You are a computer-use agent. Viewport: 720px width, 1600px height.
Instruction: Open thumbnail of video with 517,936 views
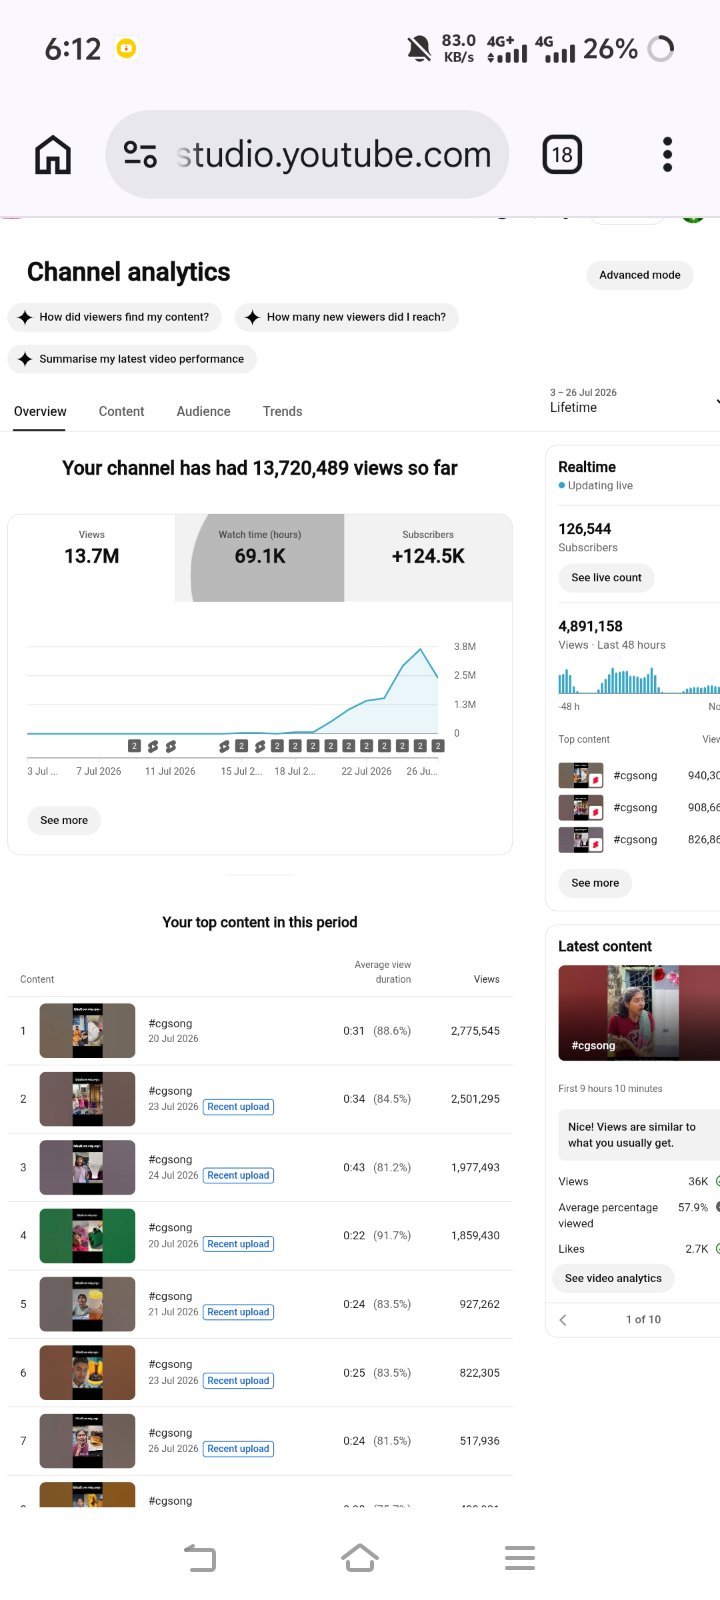point(87,1441)
